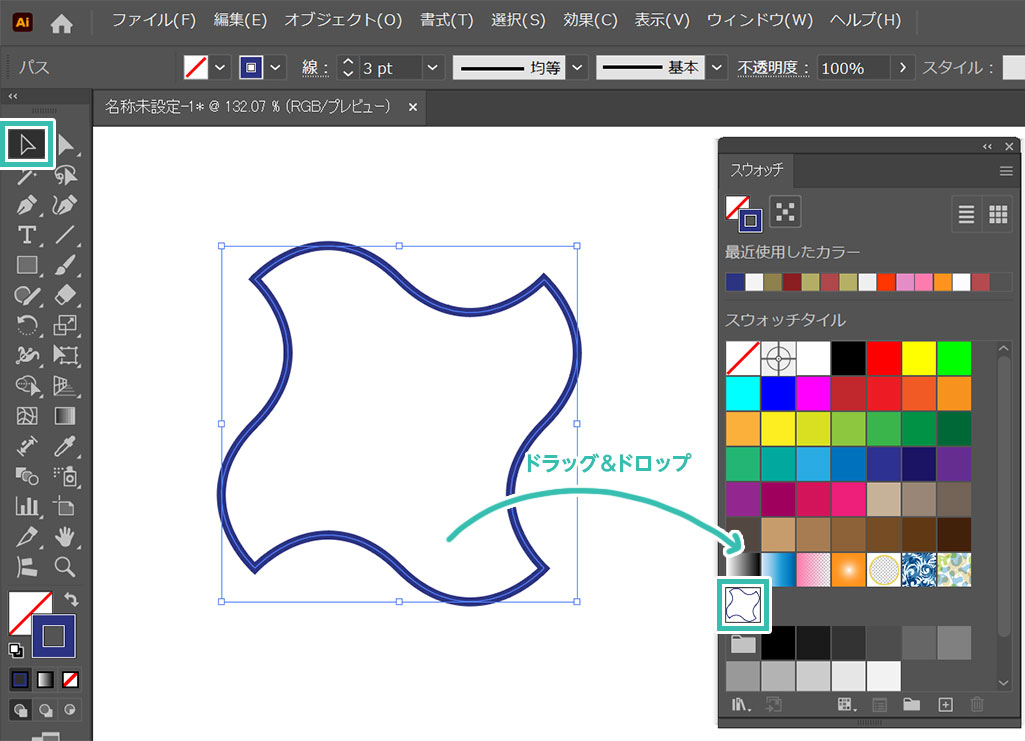This screenshot has width=1025, height=741.
Task: Go to the Illustrator home screen
Action: tap(61, 24)
